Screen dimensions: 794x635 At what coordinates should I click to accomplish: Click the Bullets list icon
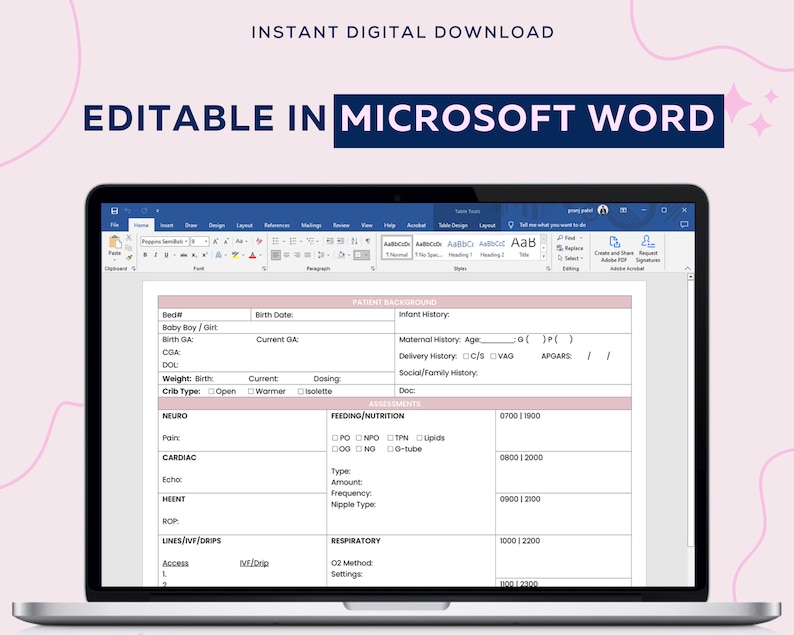pos(275,241)
